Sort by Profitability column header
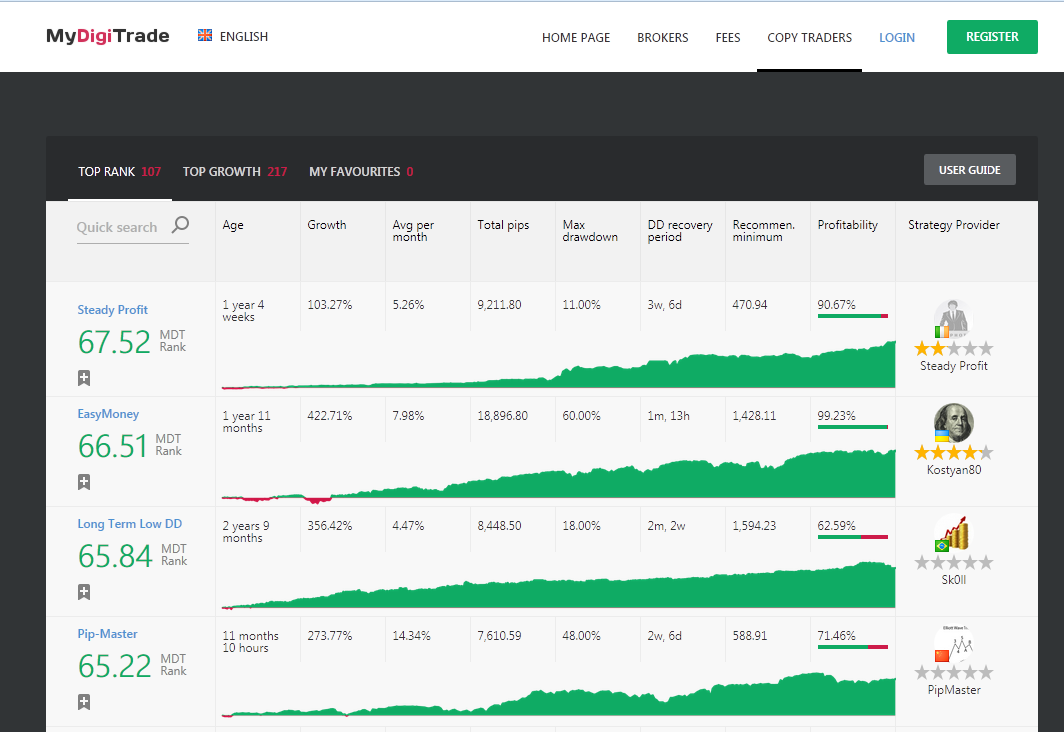Screen dimensions: 1064x732 pos(848,225)
